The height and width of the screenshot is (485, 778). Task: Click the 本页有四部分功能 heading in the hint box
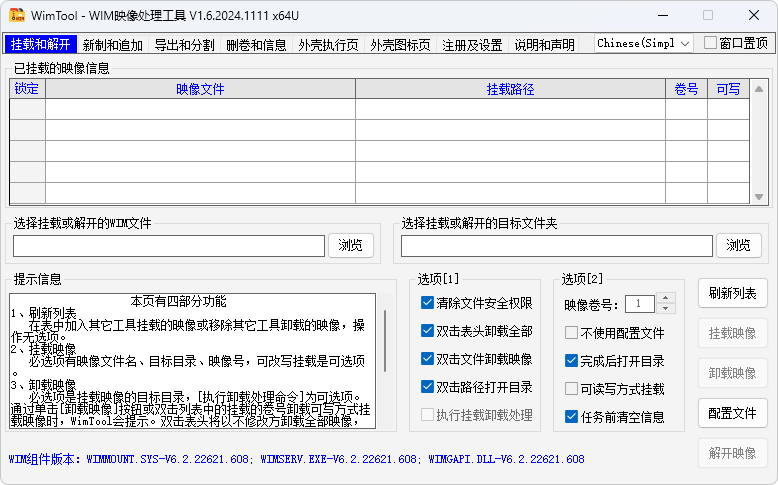[x=178, y=301]
